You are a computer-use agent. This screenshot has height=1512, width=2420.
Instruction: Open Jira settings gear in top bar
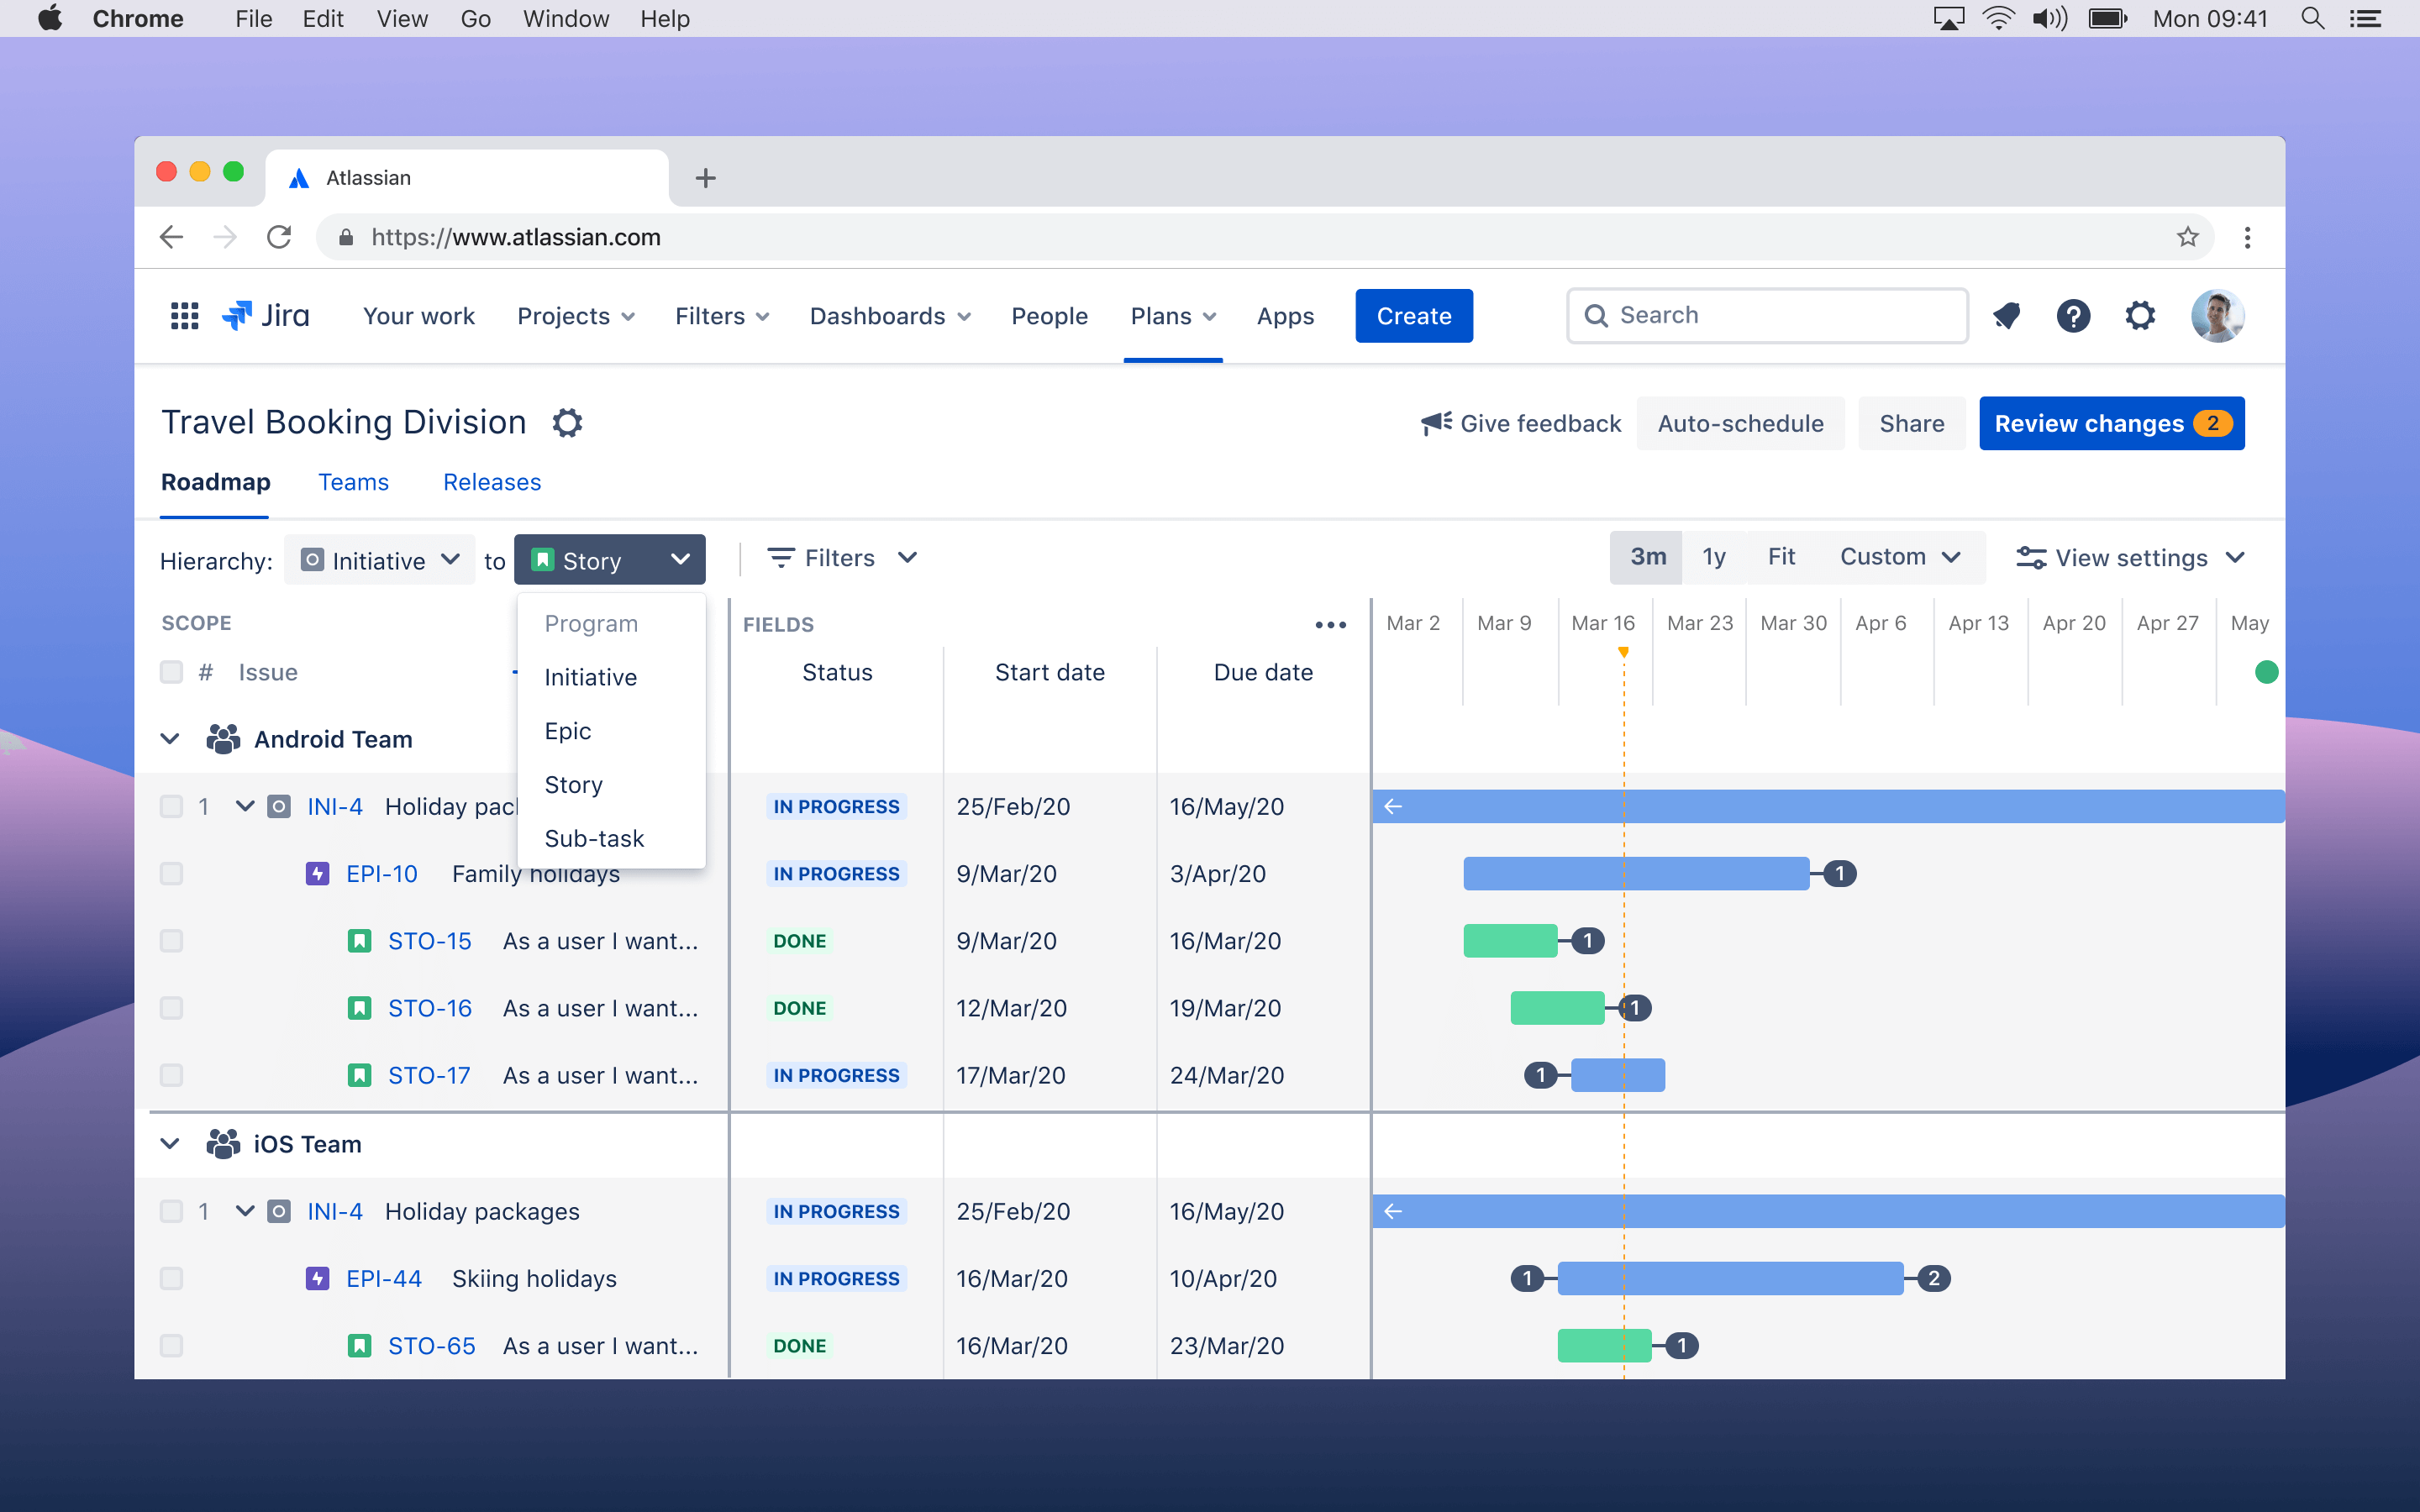click(2140, 315)
